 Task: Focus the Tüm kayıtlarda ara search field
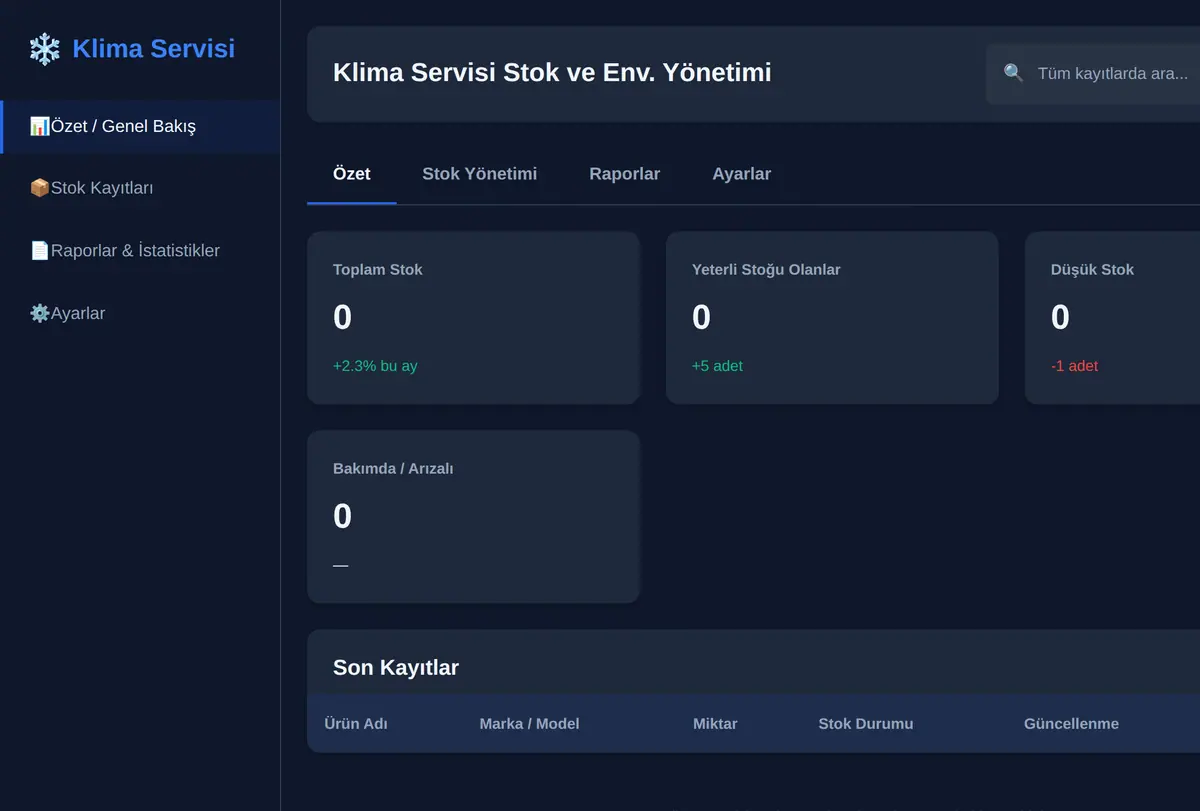pos(1093,73)
